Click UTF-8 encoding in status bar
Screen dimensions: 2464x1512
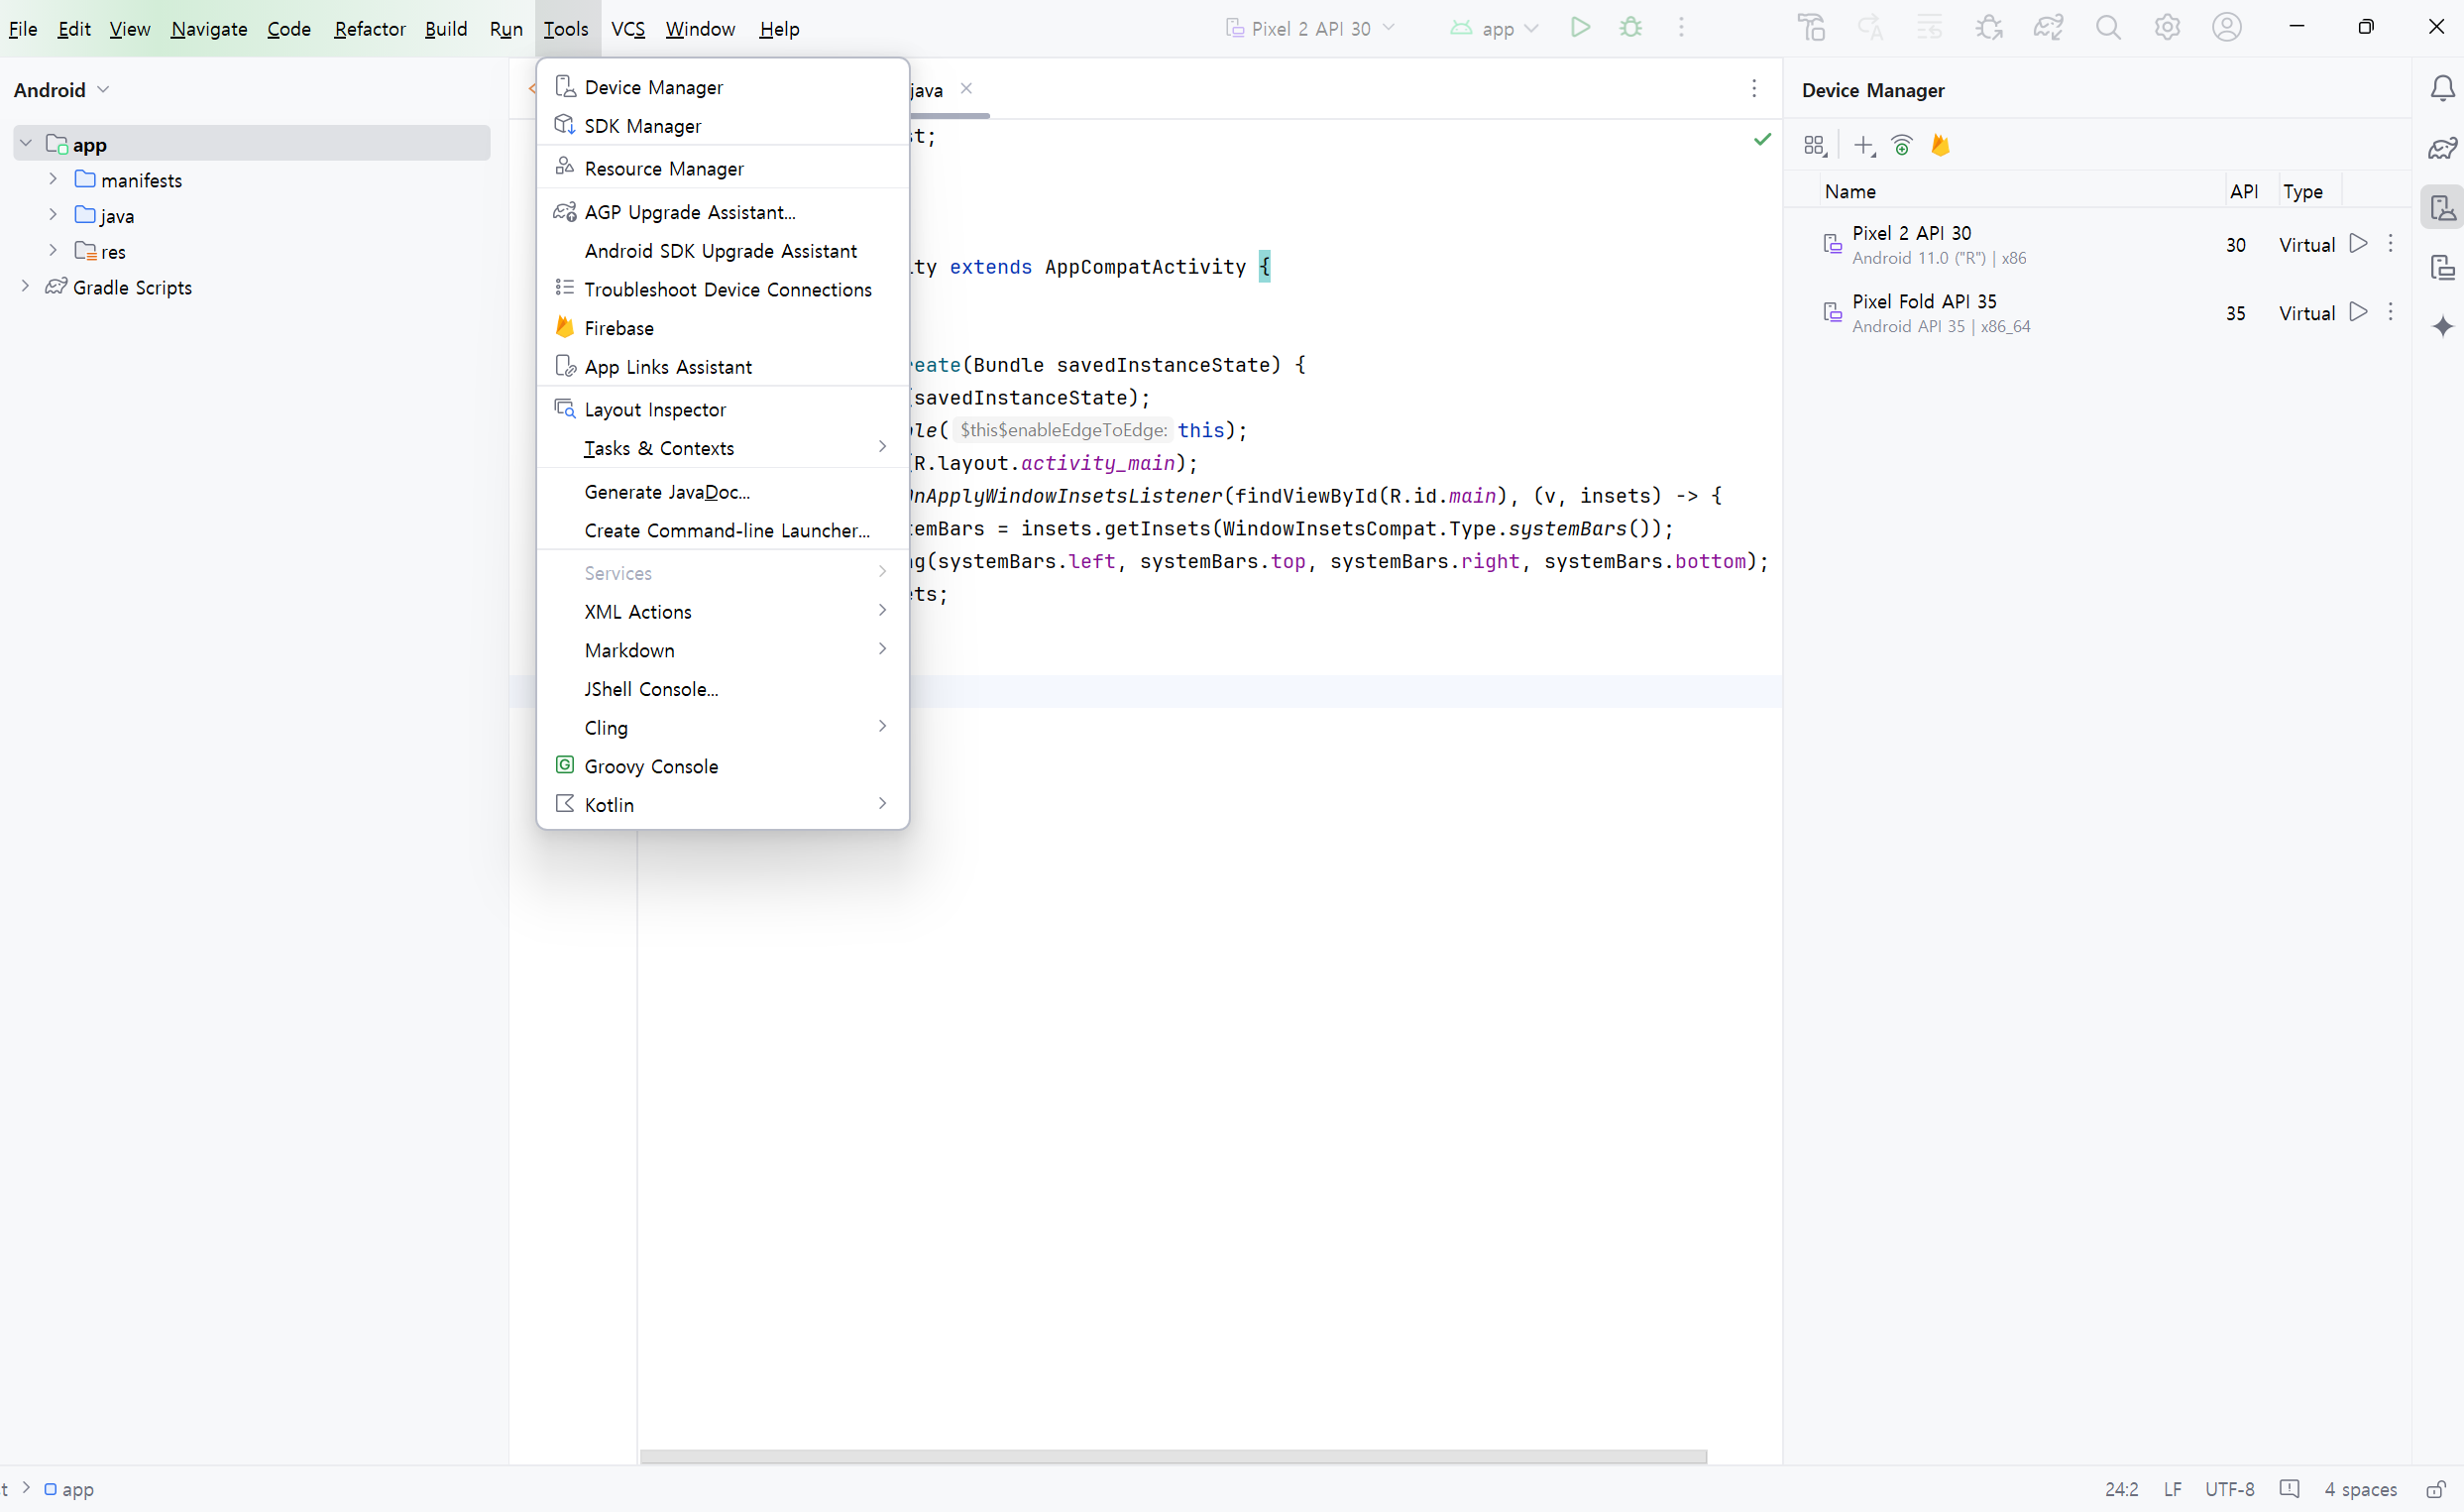click(x=2229, y=1489)
